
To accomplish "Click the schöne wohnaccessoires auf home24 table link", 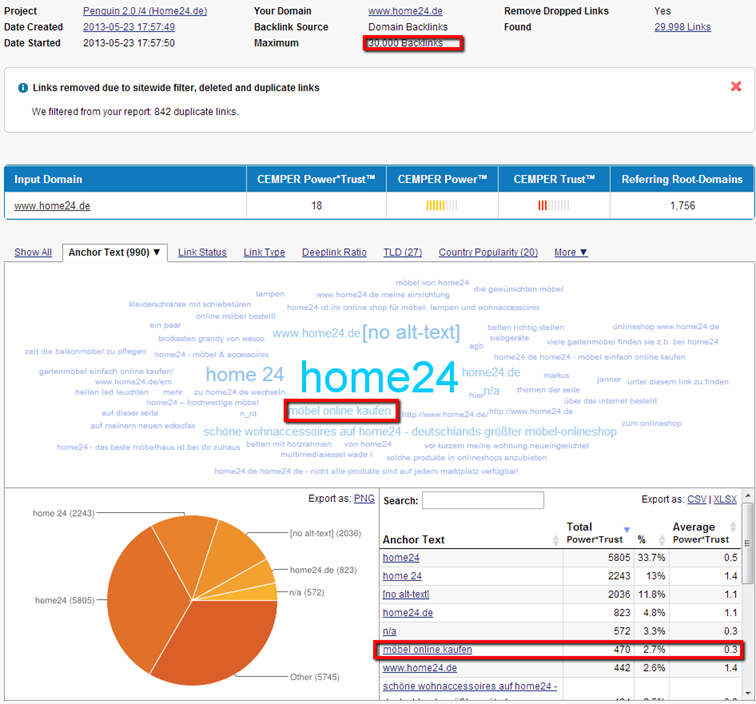I will (470, 686).
